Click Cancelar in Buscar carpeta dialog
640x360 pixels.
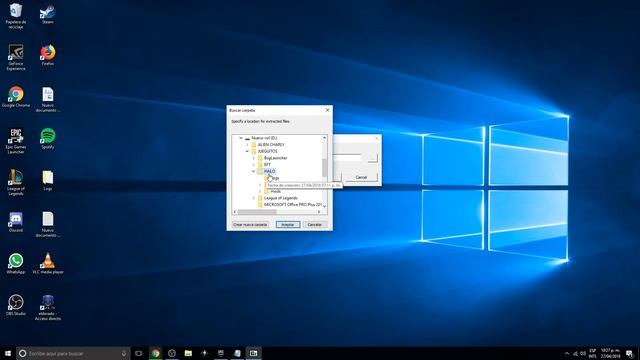pyautogui.click(x=314, y=224)
